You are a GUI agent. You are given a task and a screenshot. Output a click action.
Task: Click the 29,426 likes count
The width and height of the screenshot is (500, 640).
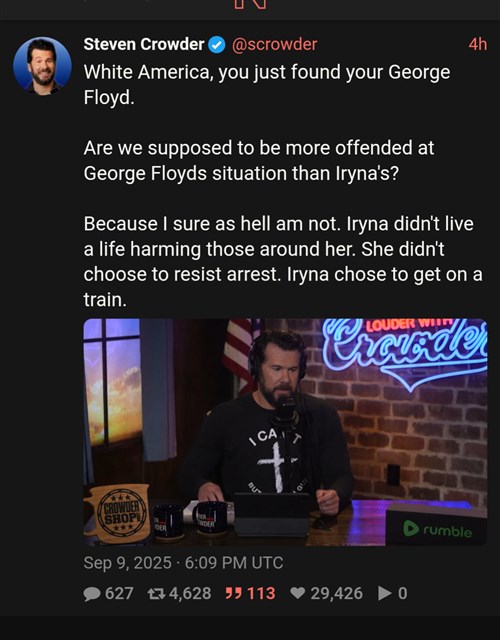pyautogui.click(x=336, y=593)
